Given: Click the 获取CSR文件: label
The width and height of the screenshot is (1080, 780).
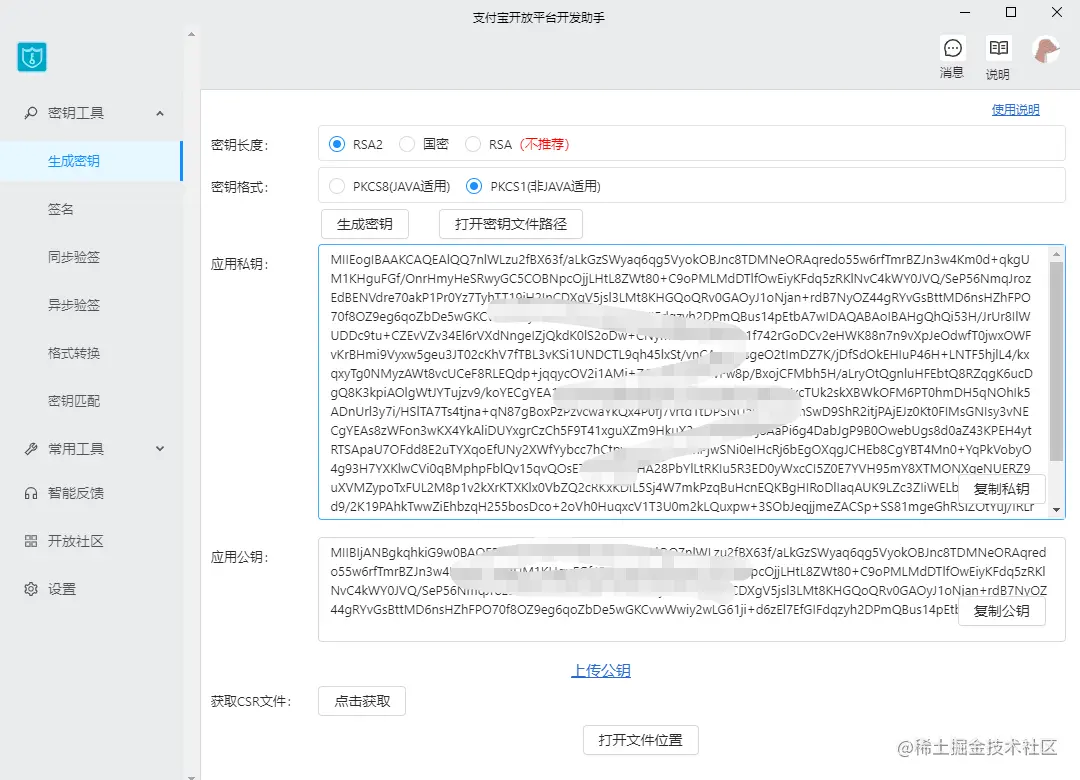Looking at the screenshot, I should tap(251, 701).
